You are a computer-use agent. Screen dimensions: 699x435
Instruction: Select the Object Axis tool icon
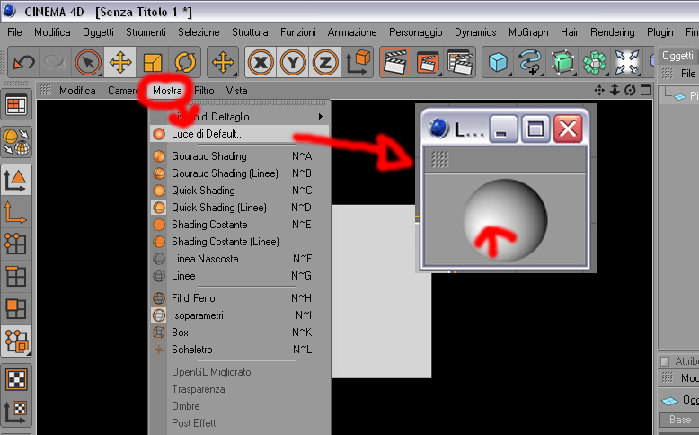pyautogui.click(x=15, y=212)
